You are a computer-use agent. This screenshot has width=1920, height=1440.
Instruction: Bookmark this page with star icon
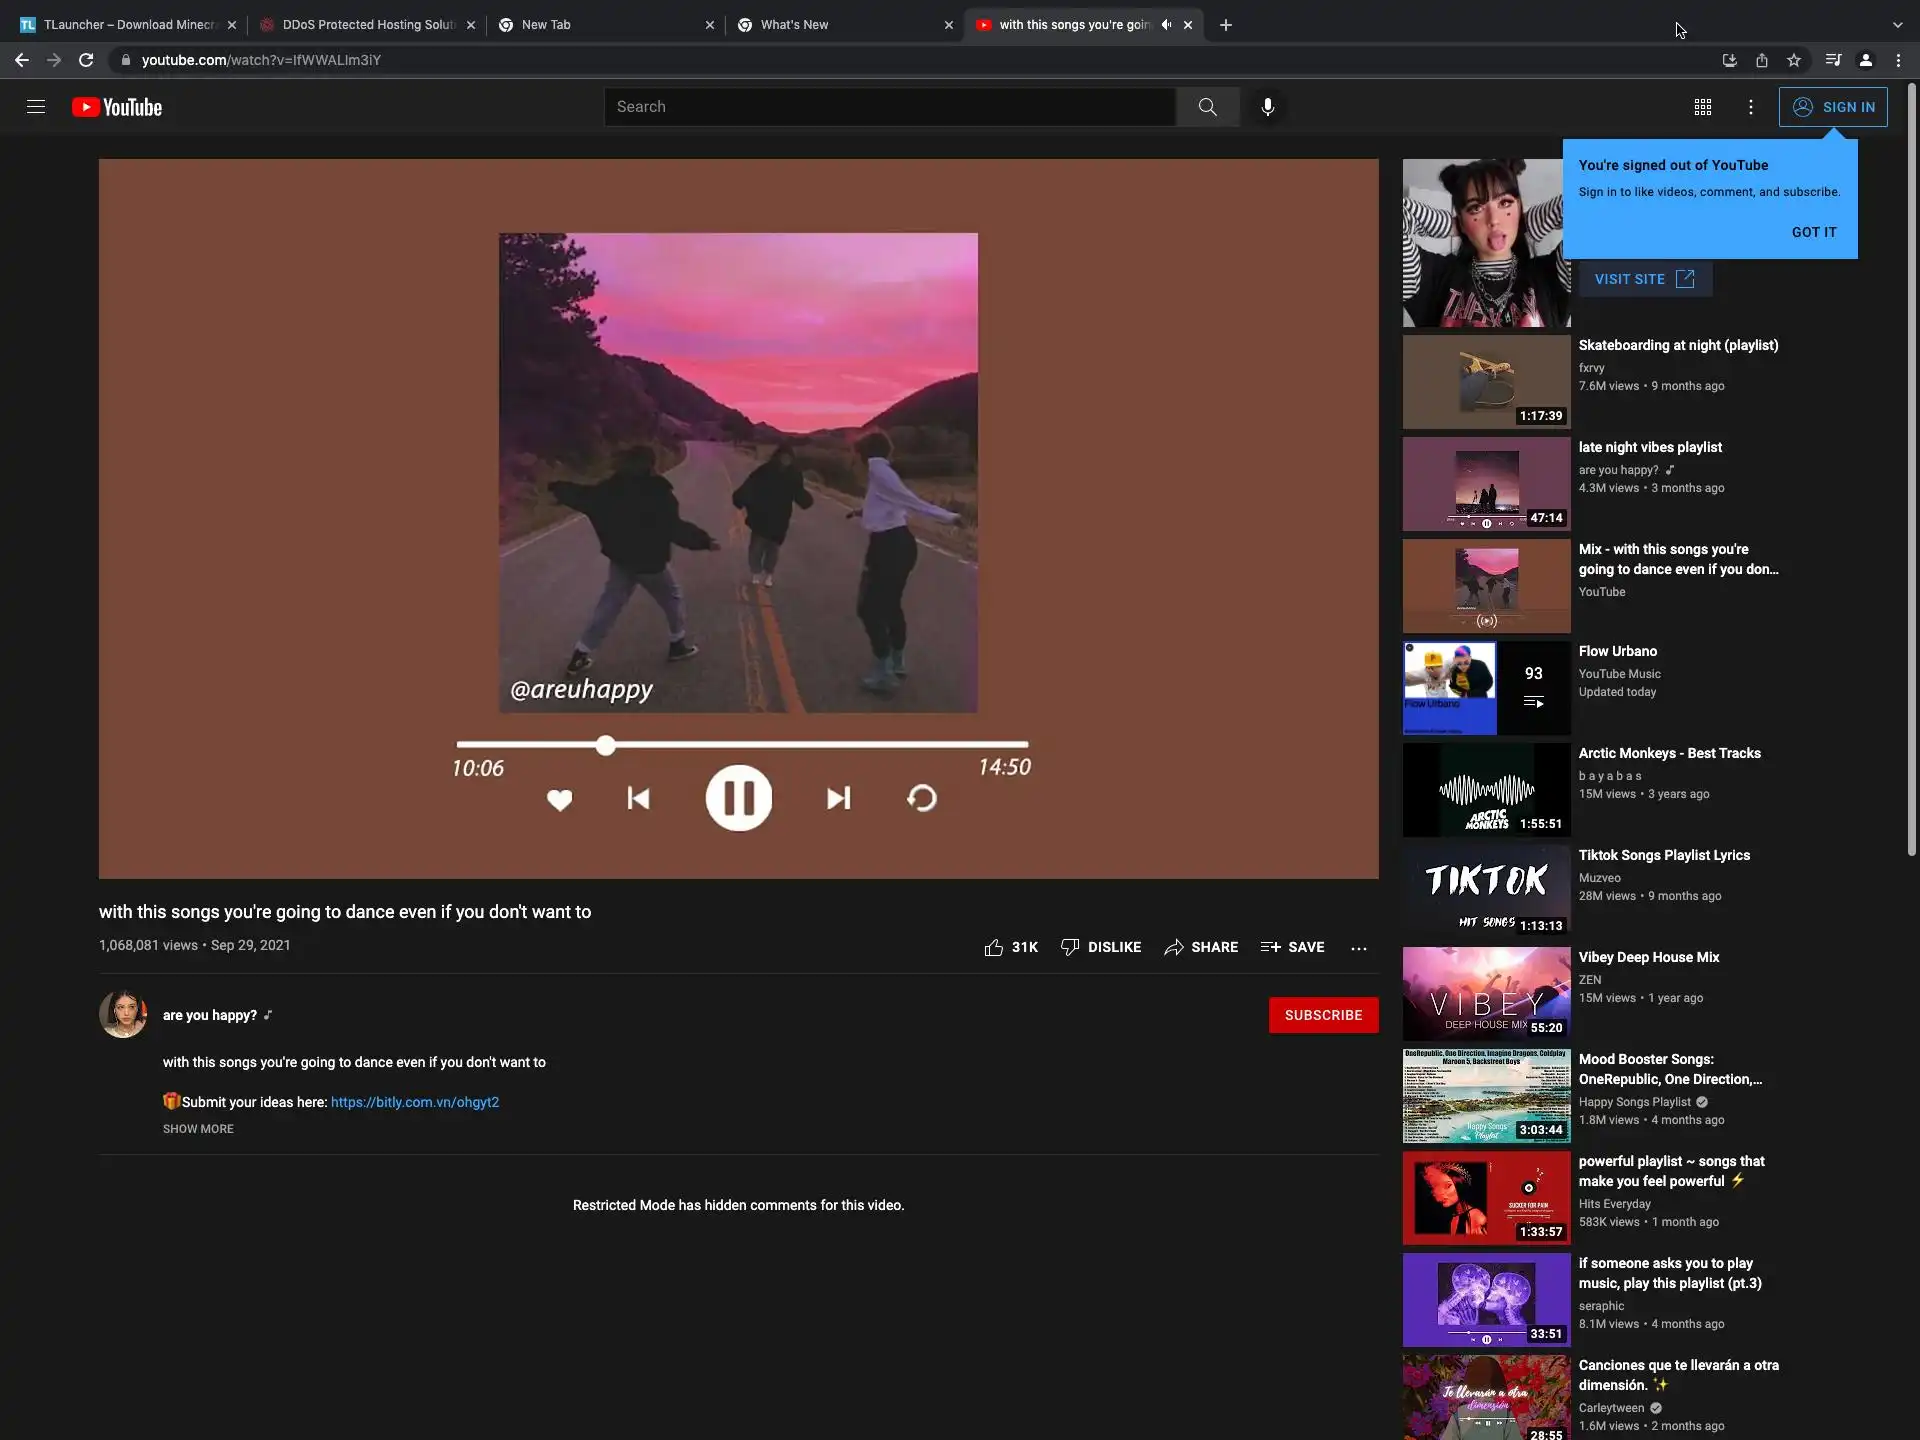pos(1794,60)
